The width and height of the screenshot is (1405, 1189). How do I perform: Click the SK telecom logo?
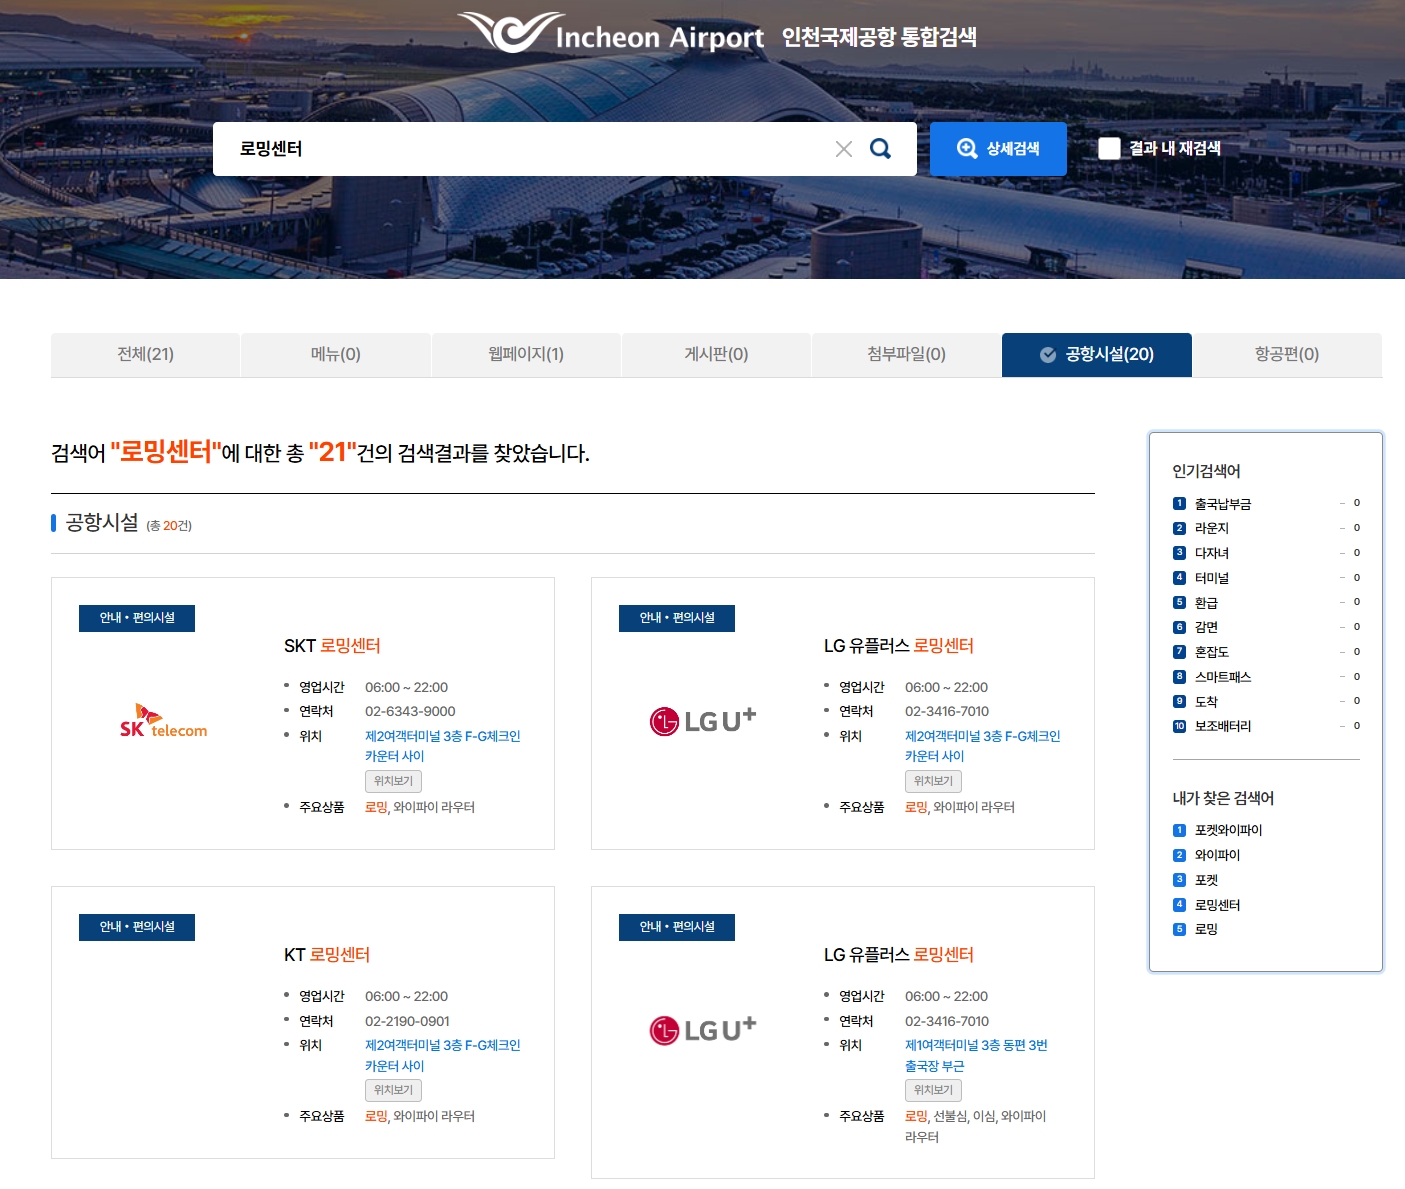pos(163,721)
